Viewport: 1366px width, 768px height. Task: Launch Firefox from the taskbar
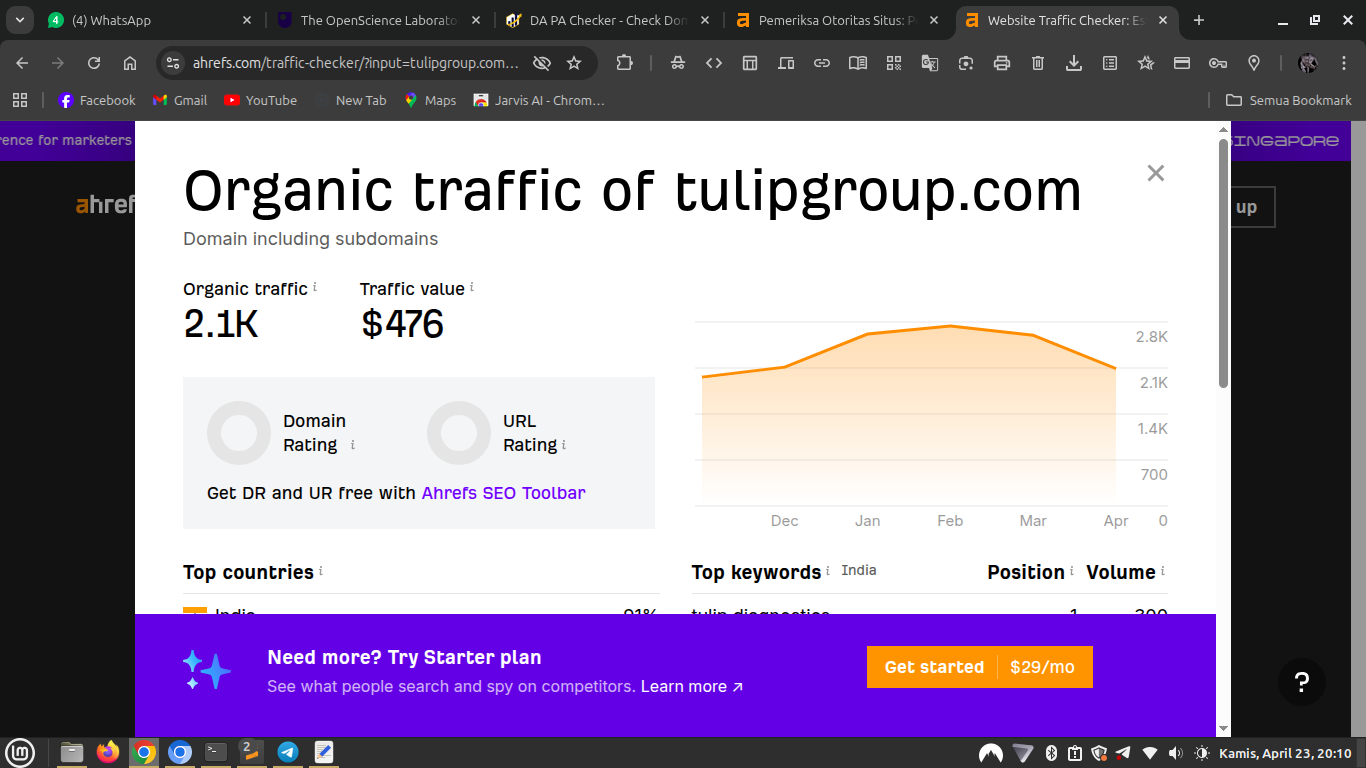pyautogui.click(x=108, y=752)
